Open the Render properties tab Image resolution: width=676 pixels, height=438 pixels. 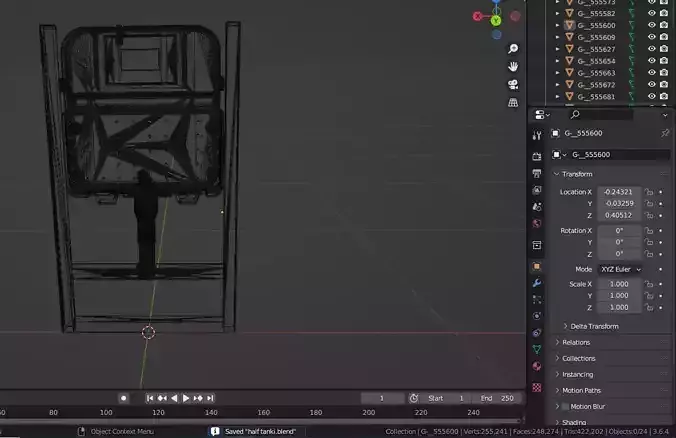[537, 156]
